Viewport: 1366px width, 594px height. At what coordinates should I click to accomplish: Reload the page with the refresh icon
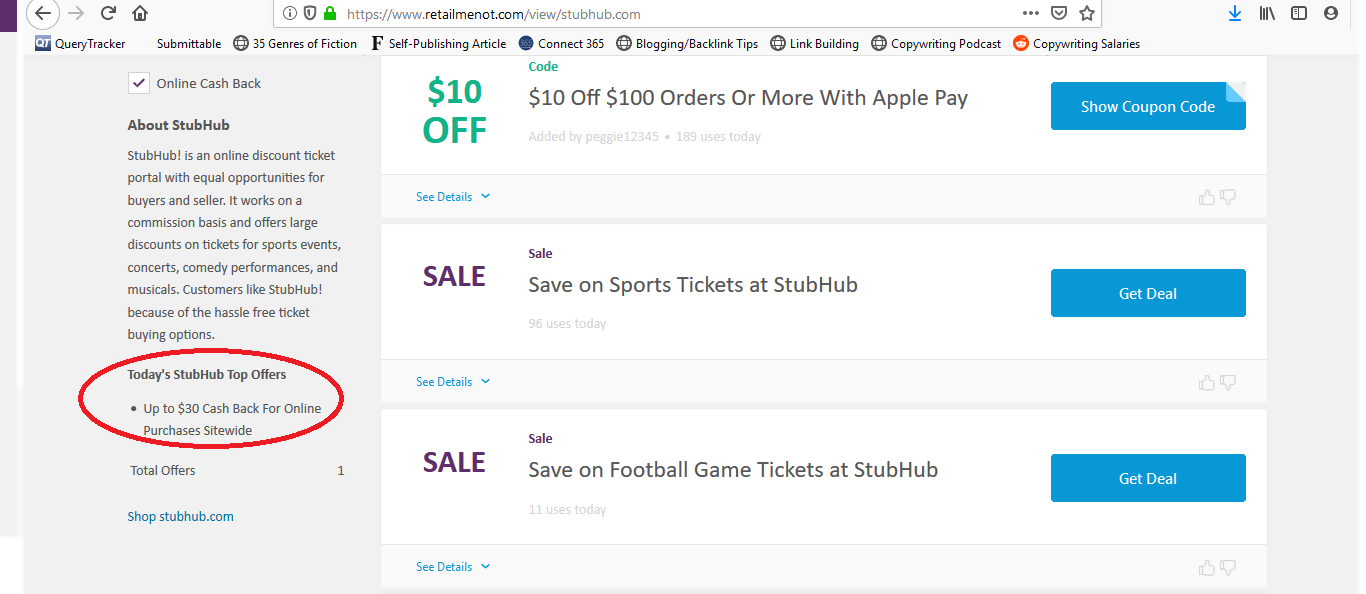[108, 13]
